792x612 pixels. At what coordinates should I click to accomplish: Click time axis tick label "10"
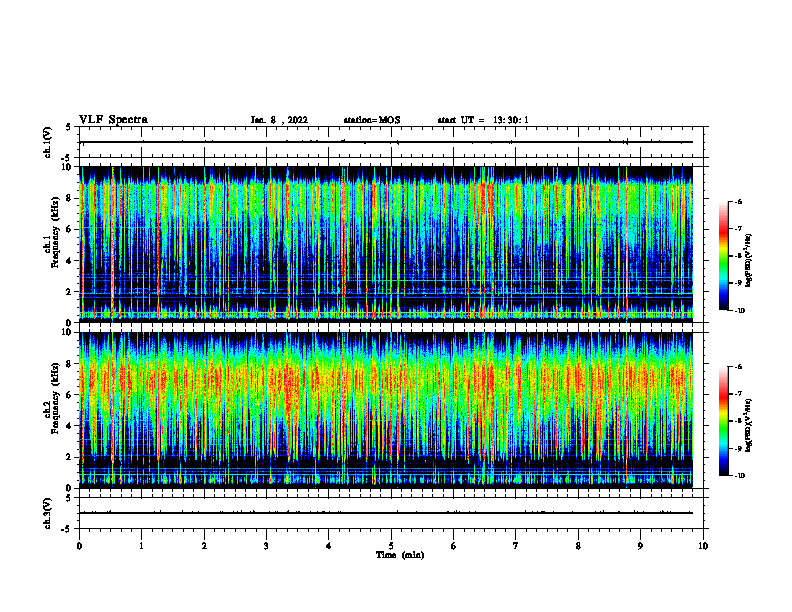click(x=703, y=546)
